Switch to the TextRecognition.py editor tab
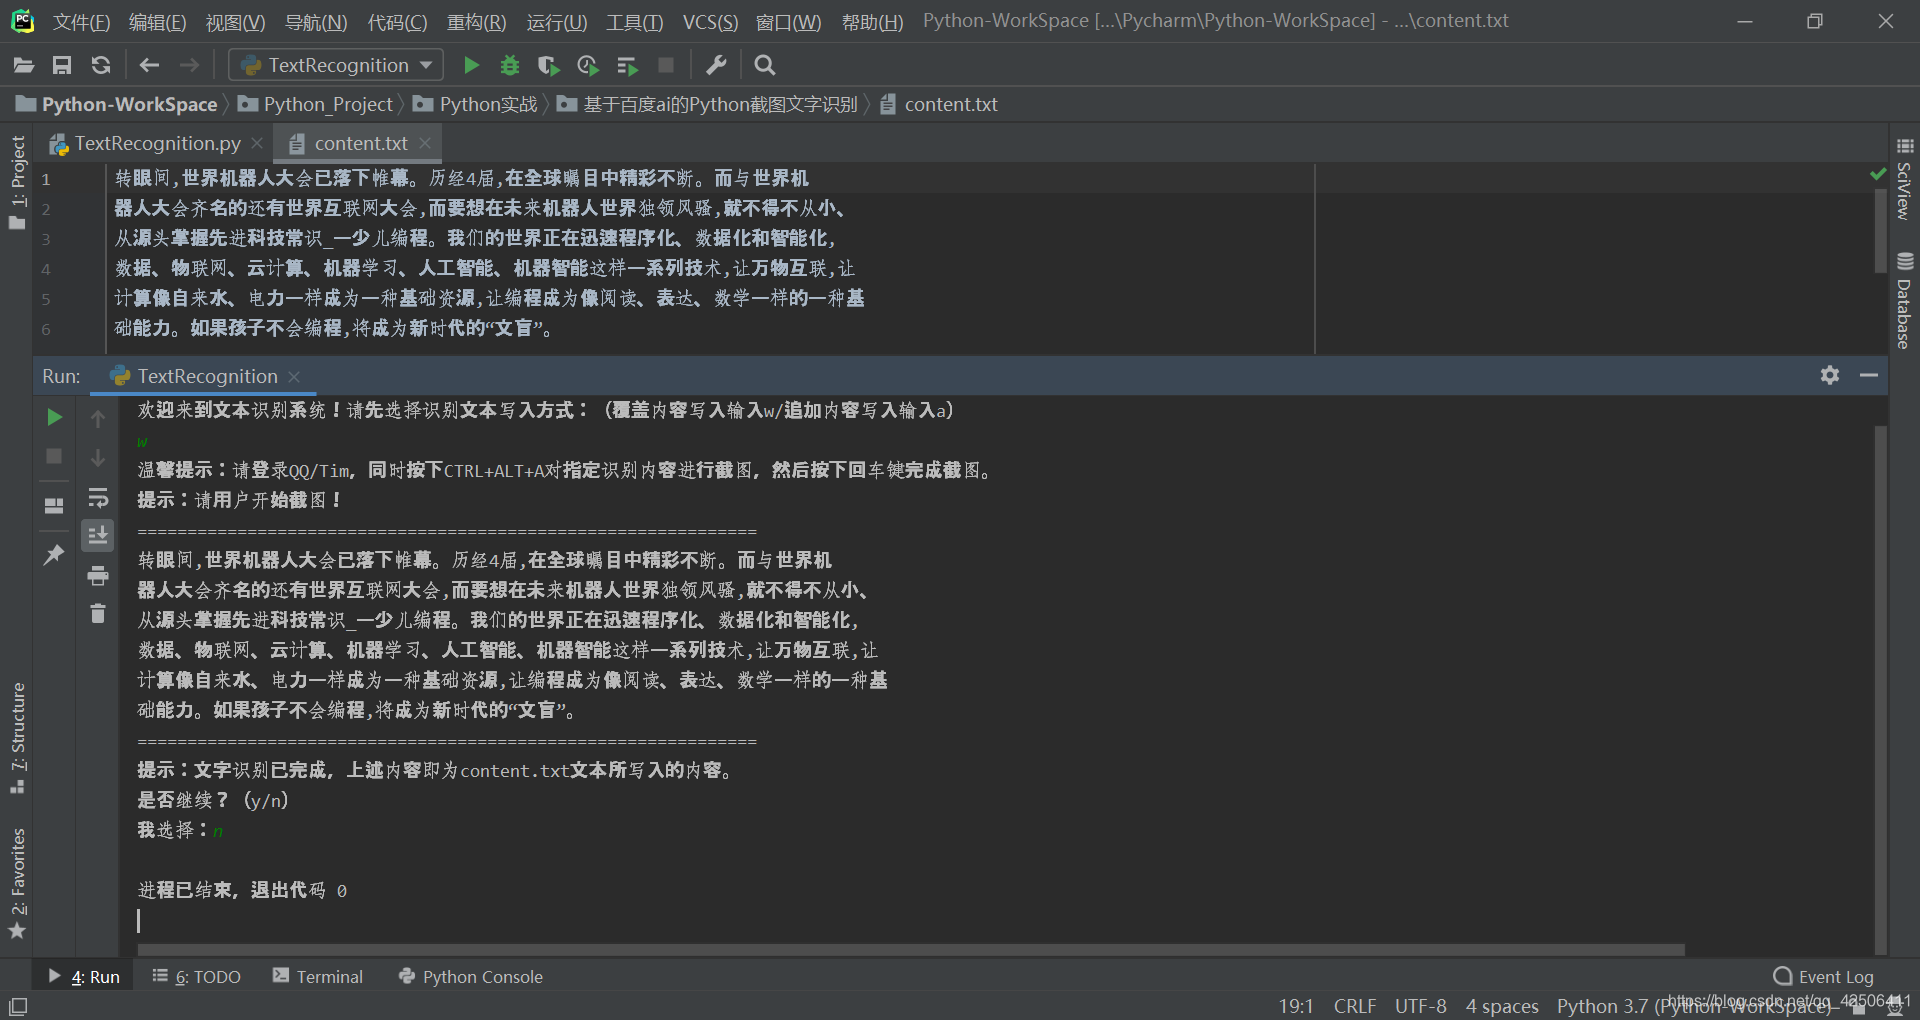Image resolution: width=1920 pixels, height=1020 pixels. [157, 143]
